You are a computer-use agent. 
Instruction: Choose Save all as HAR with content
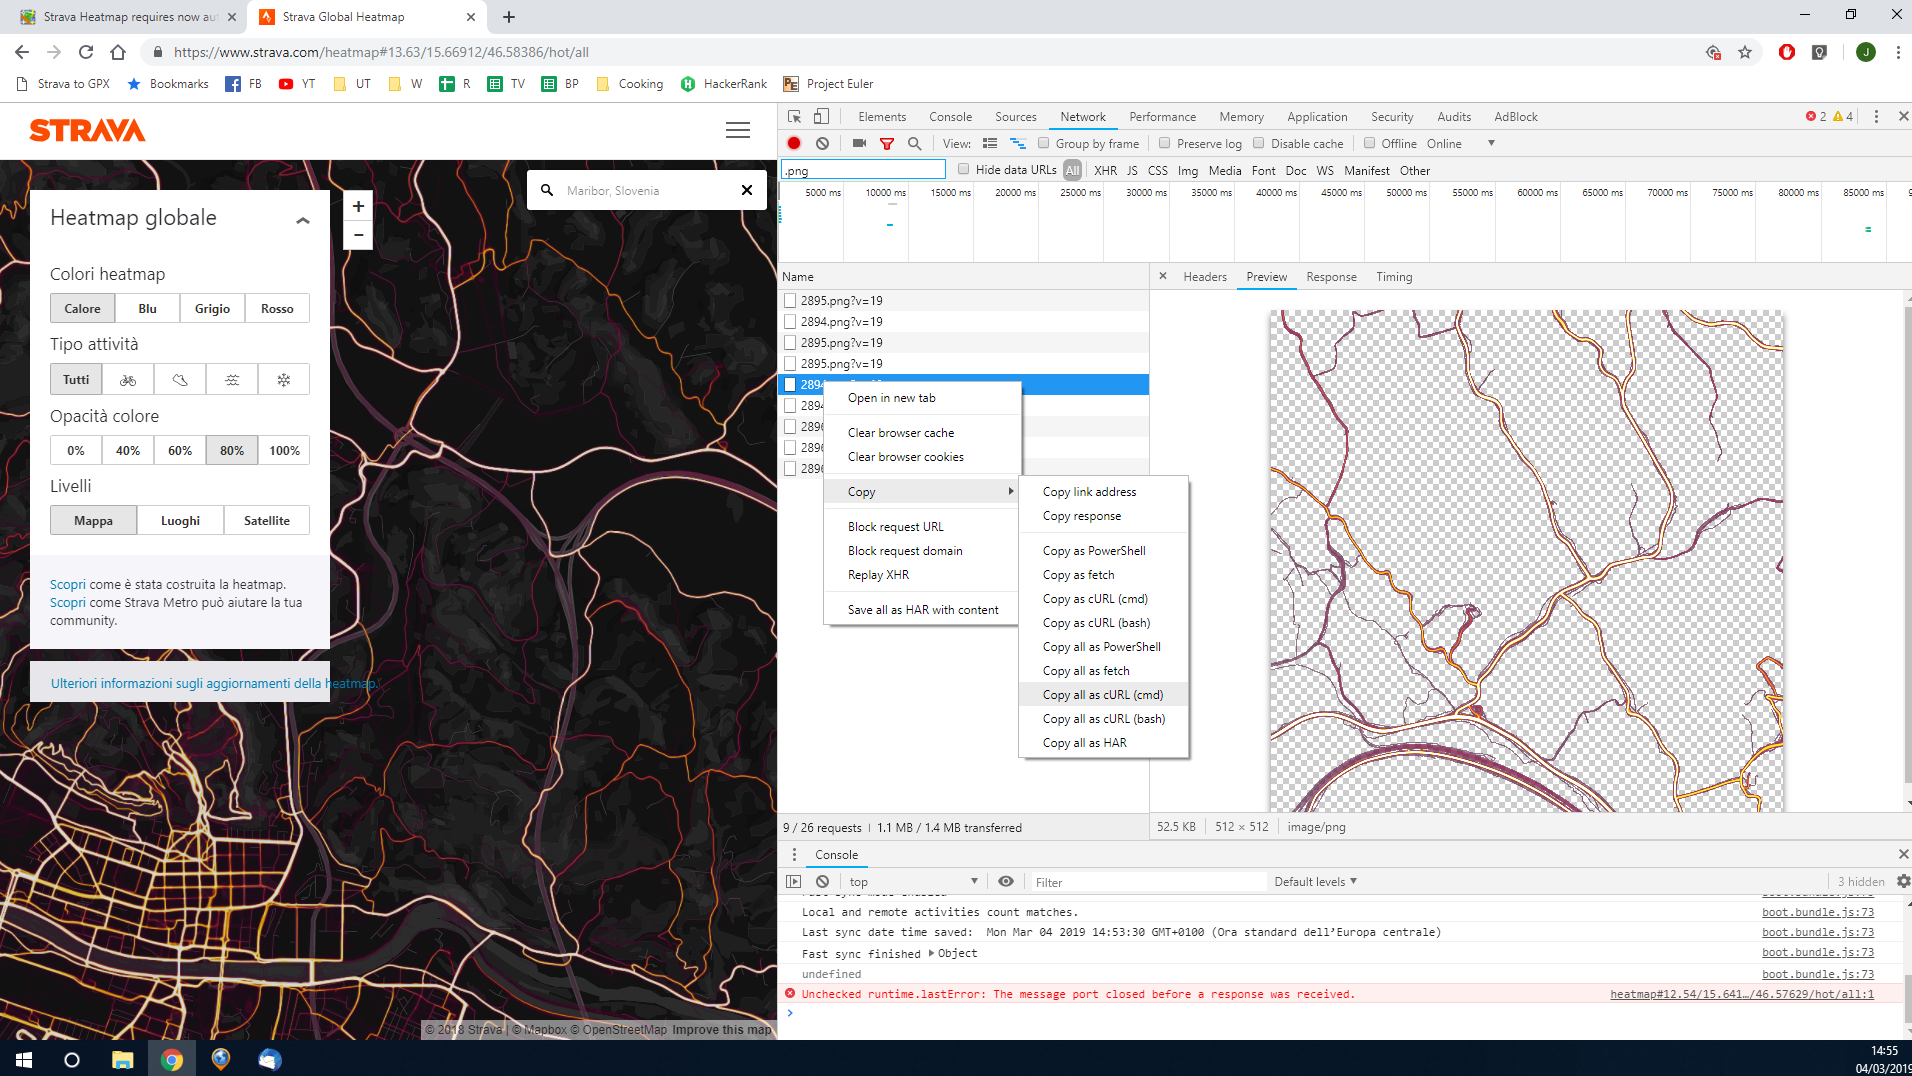(922, 610)
